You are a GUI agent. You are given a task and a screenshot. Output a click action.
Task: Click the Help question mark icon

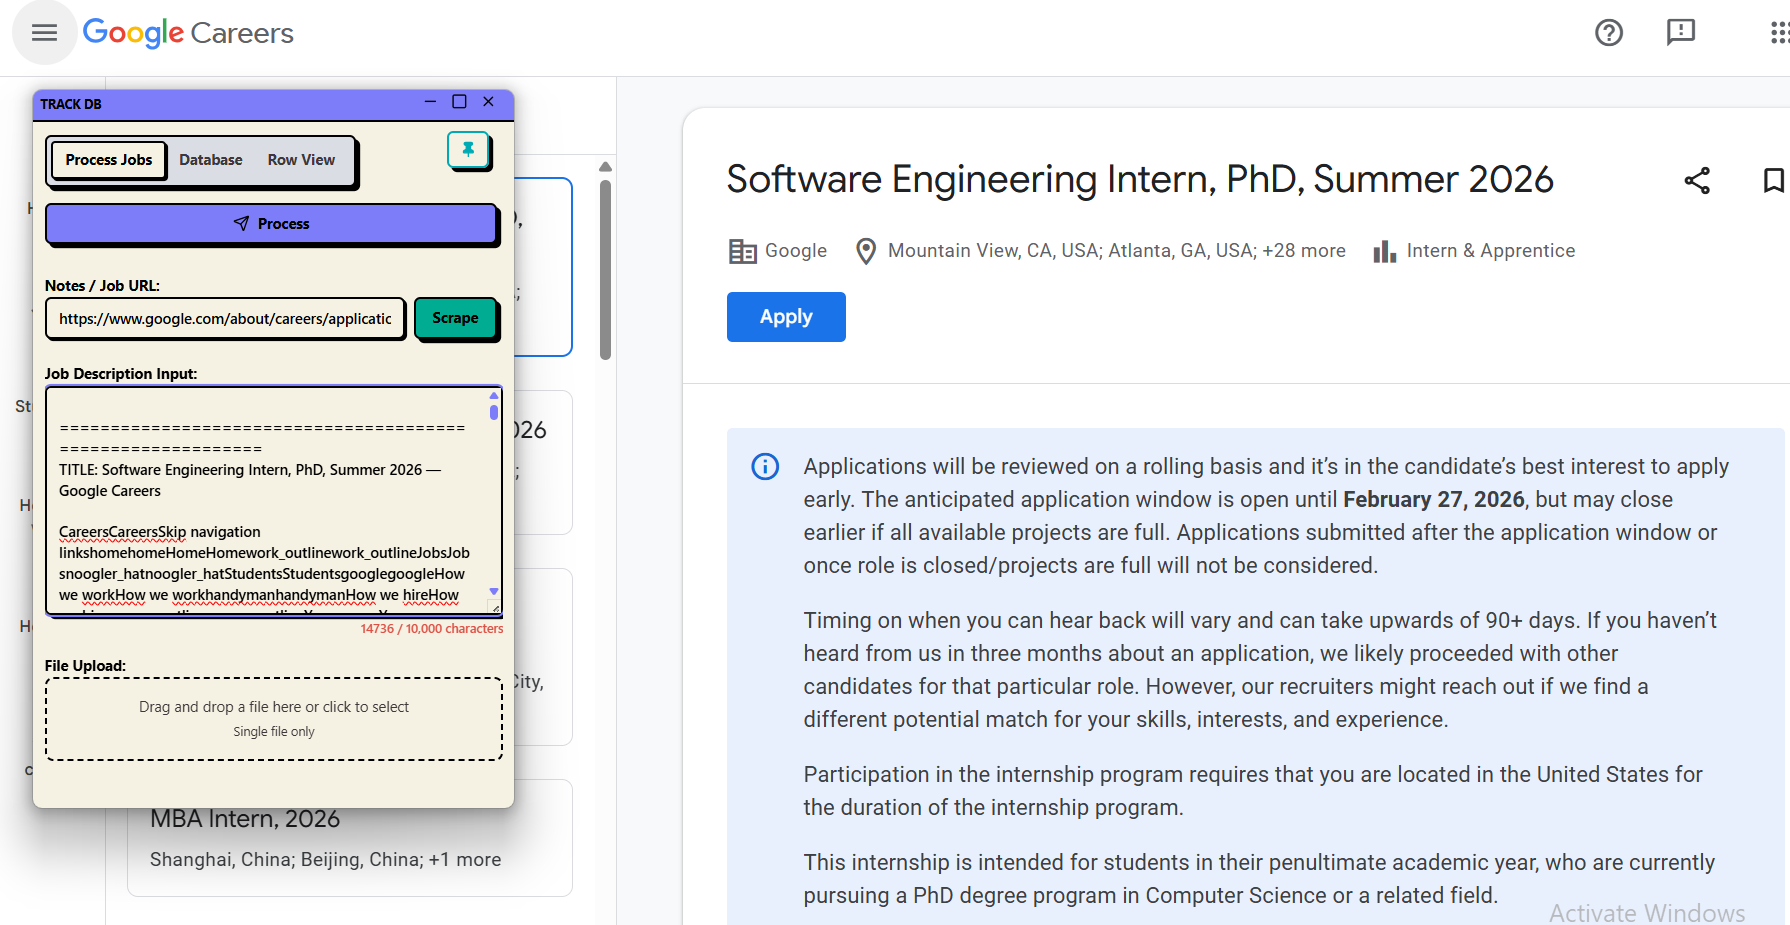coord(1608,33)
